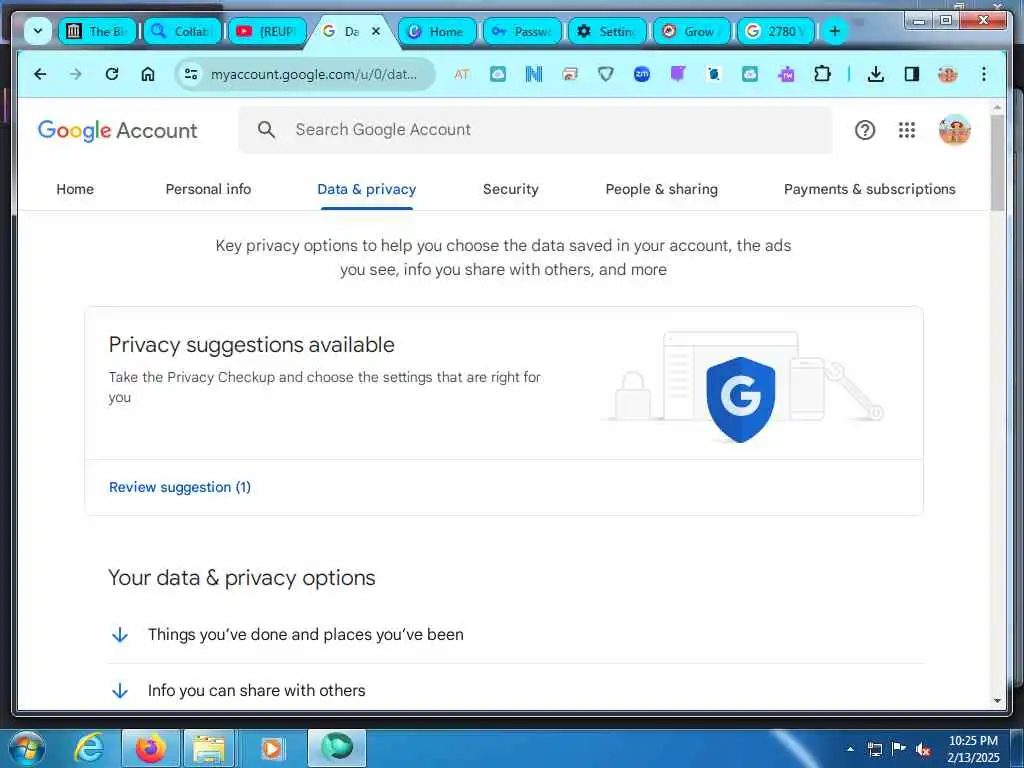Open the Personal info tab
Image resolution: width=1024 pixels, height=768 pixels.
tap(208, 189)
